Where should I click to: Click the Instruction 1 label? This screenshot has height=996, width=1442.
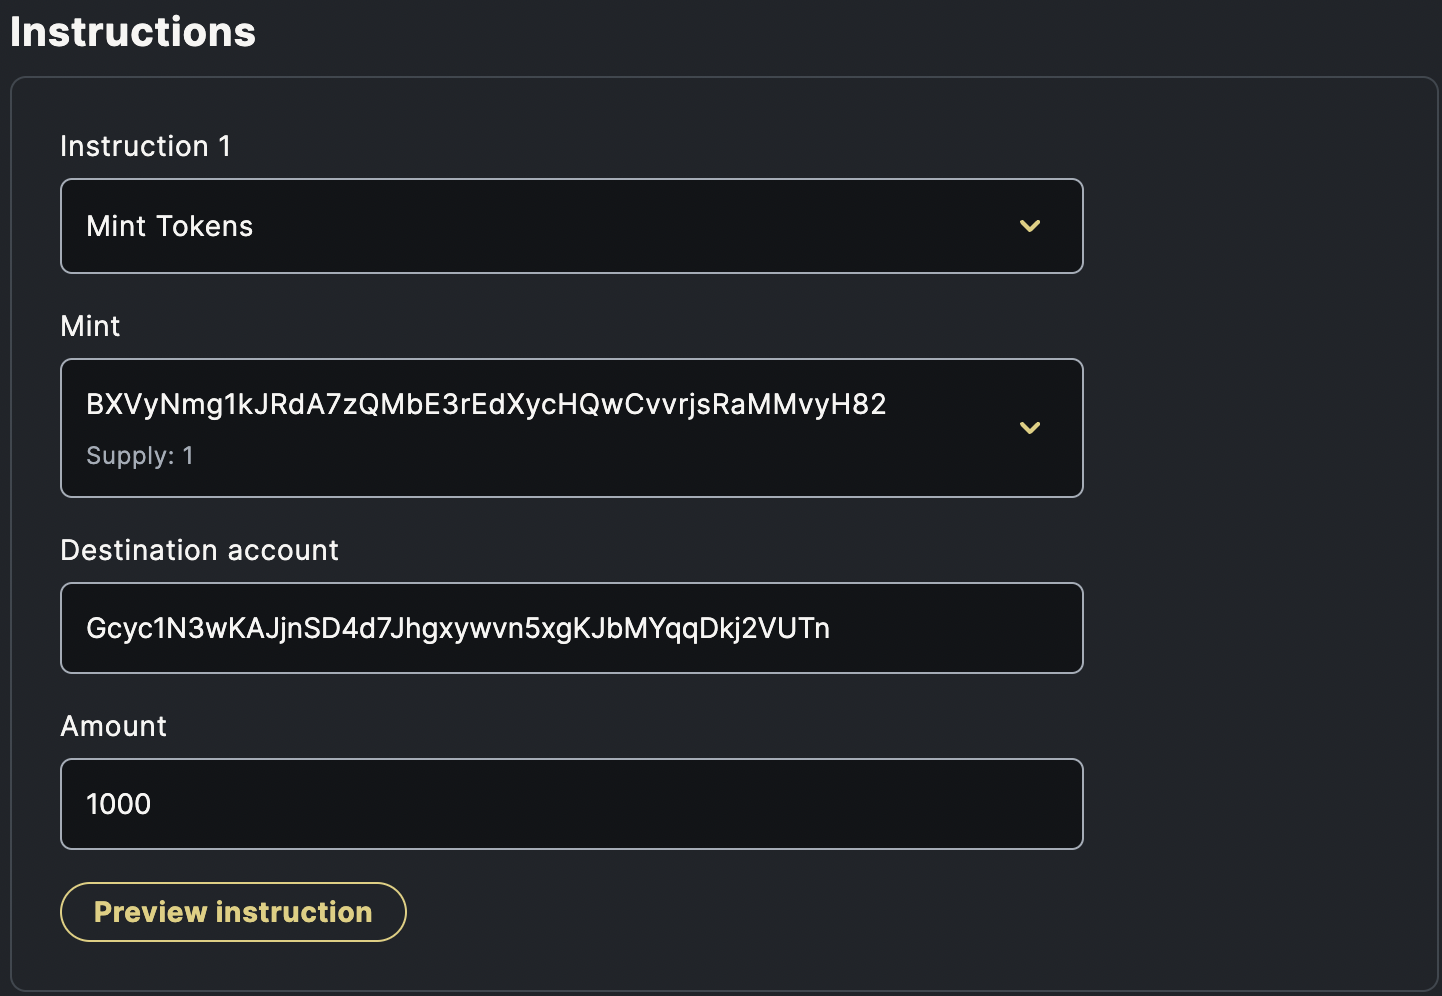(x=146, y=146)
